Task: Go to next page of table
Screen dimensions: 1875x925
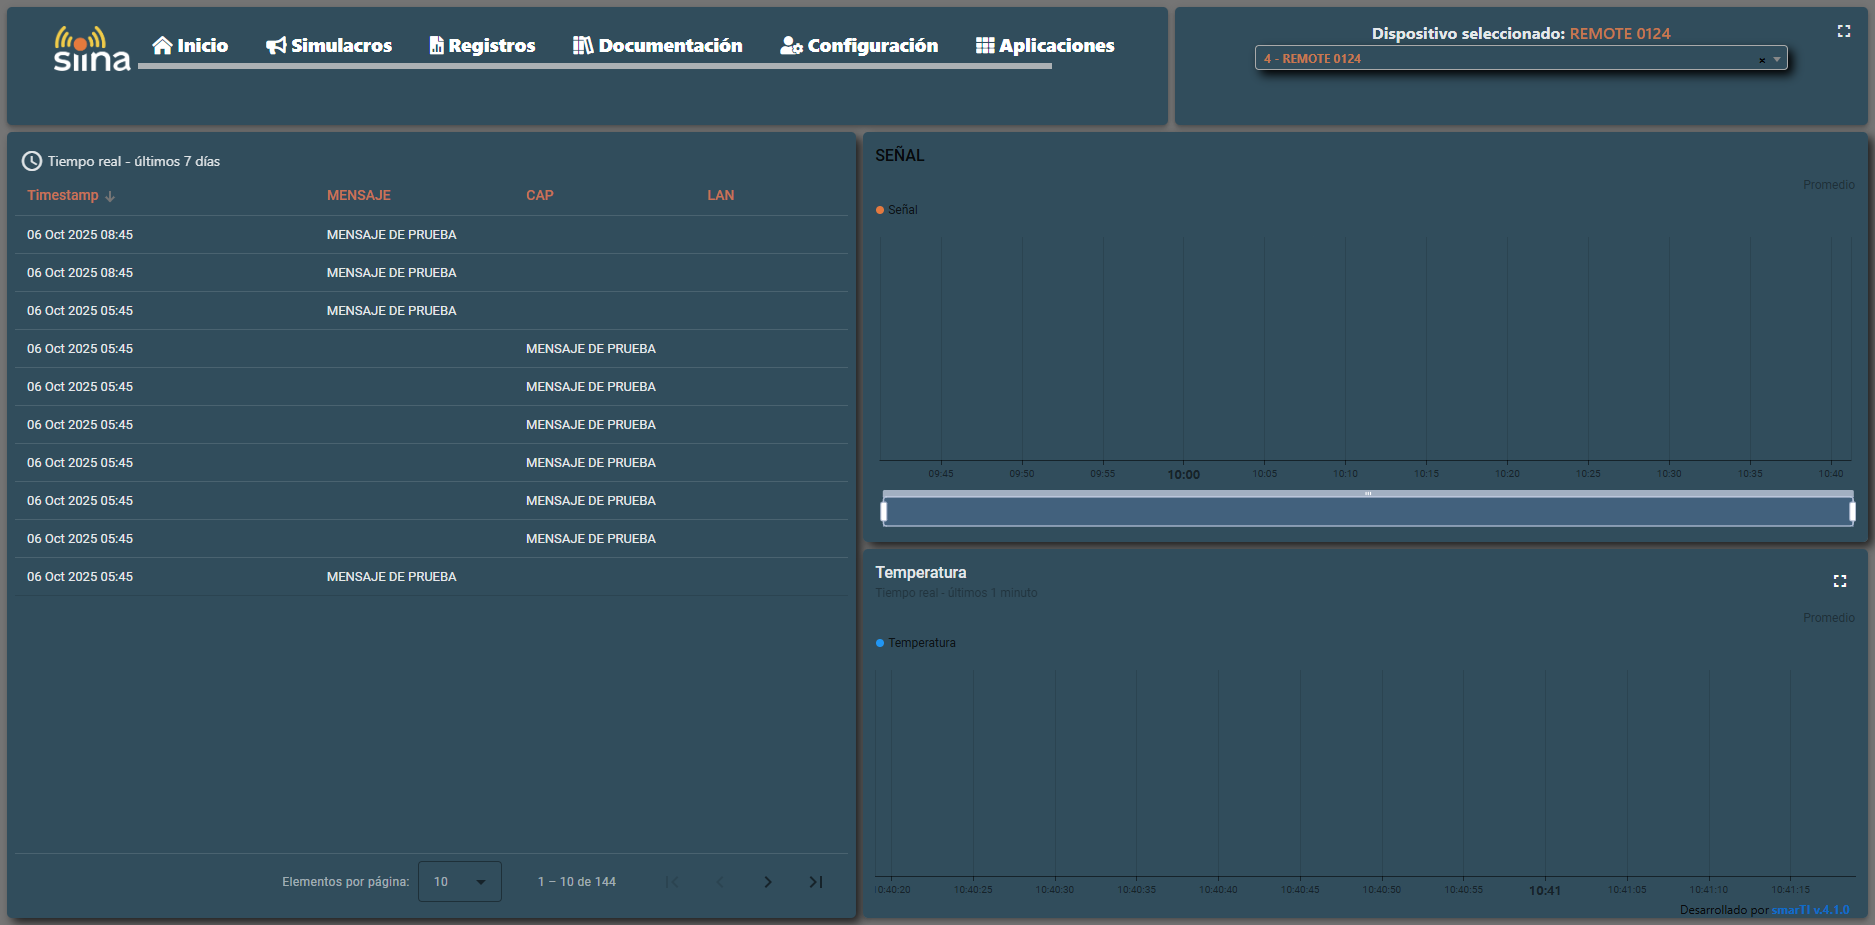Action: pyautogui.click(x=767, y=882)
